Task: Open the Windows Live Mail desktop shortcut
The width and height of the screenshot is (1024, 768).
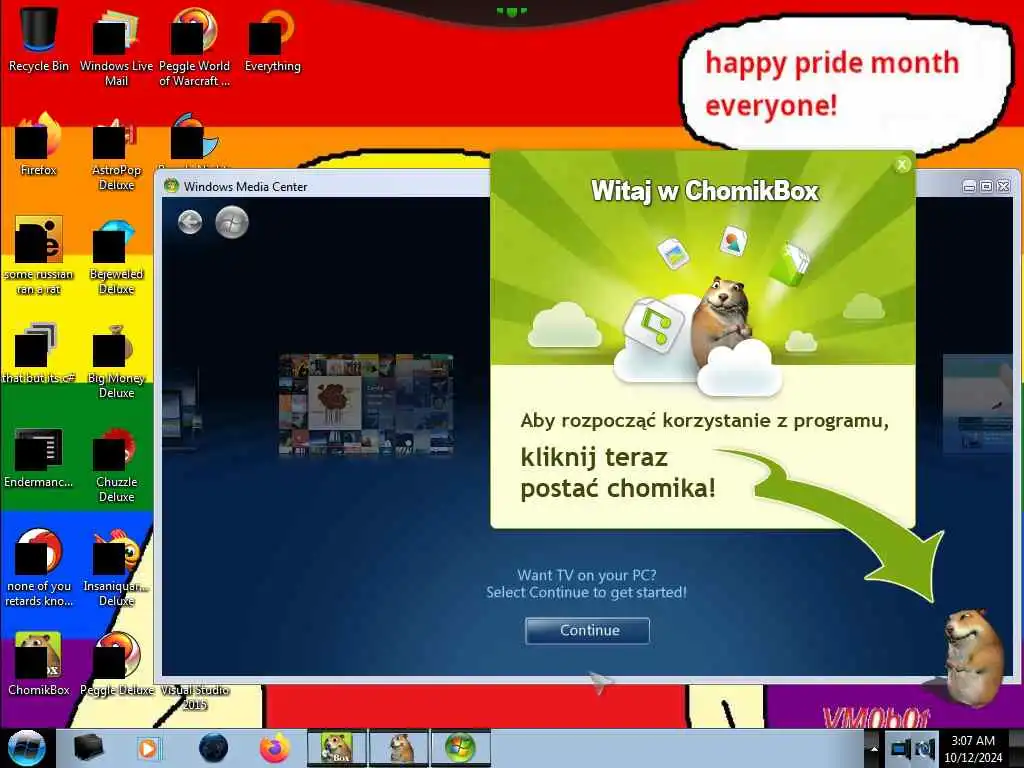Action: point(116,47)
